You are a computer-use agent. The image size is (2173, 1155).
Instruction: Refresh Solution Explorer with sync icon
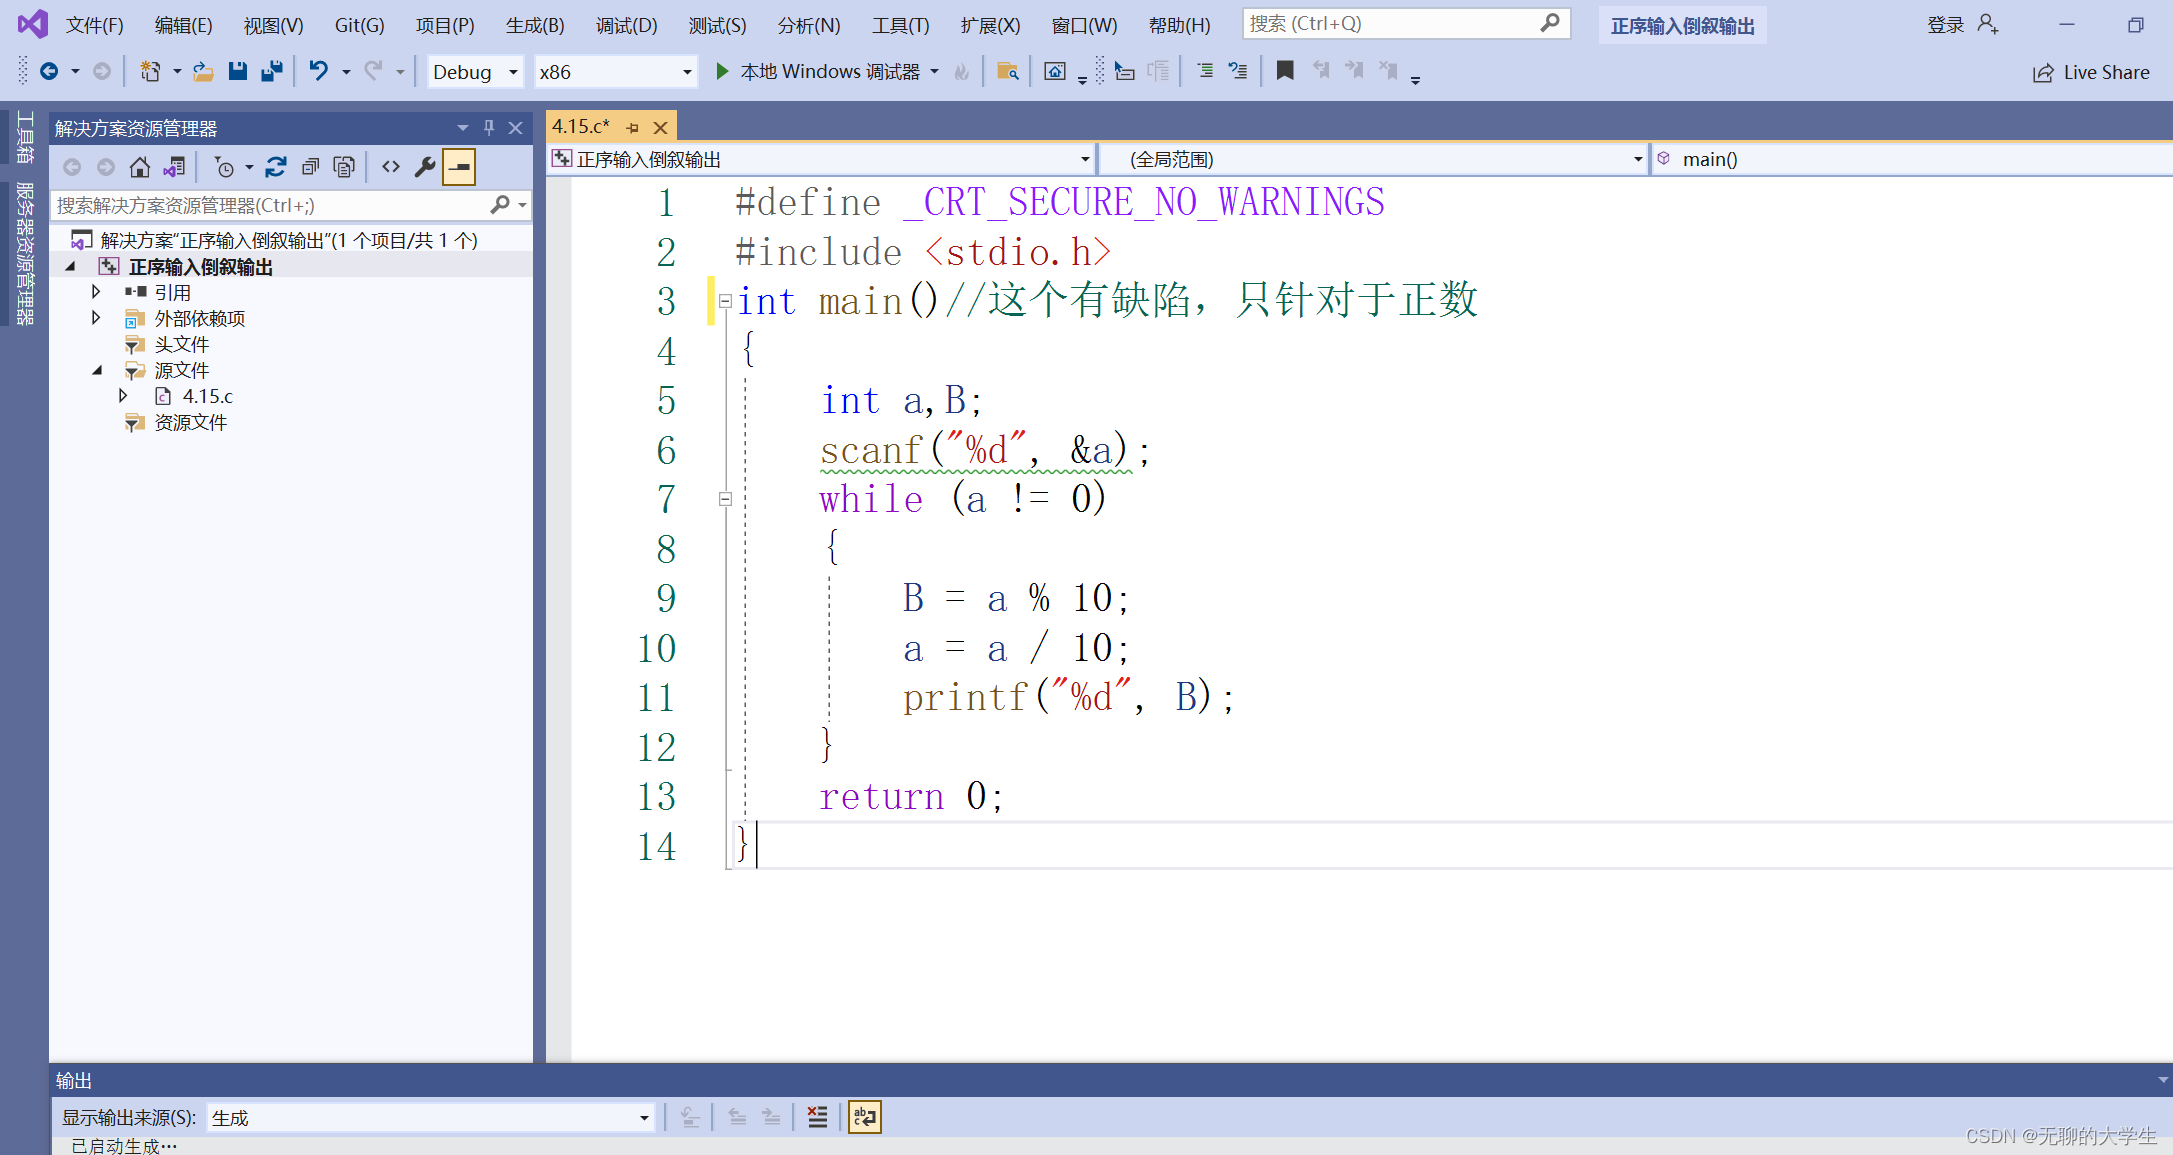pos(276,167)
